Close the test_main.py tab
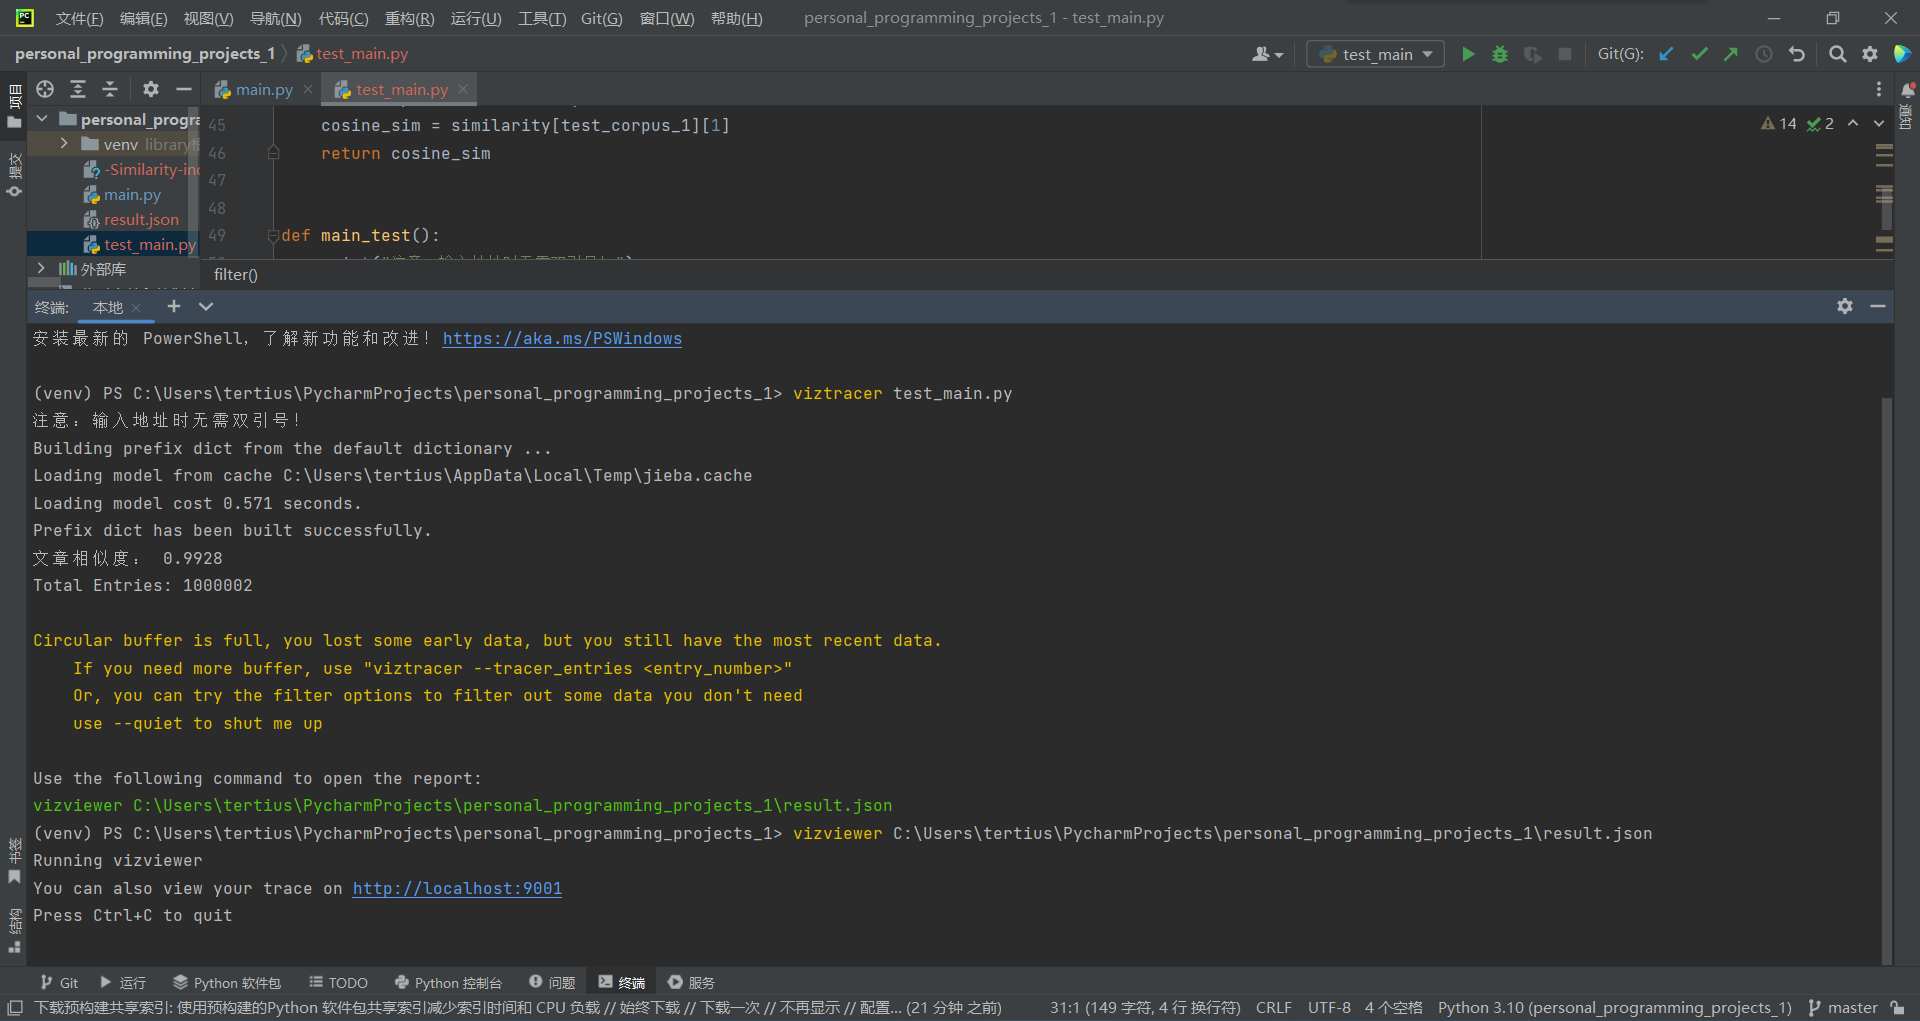1920x1021 pixels. [x=463, y=89]
